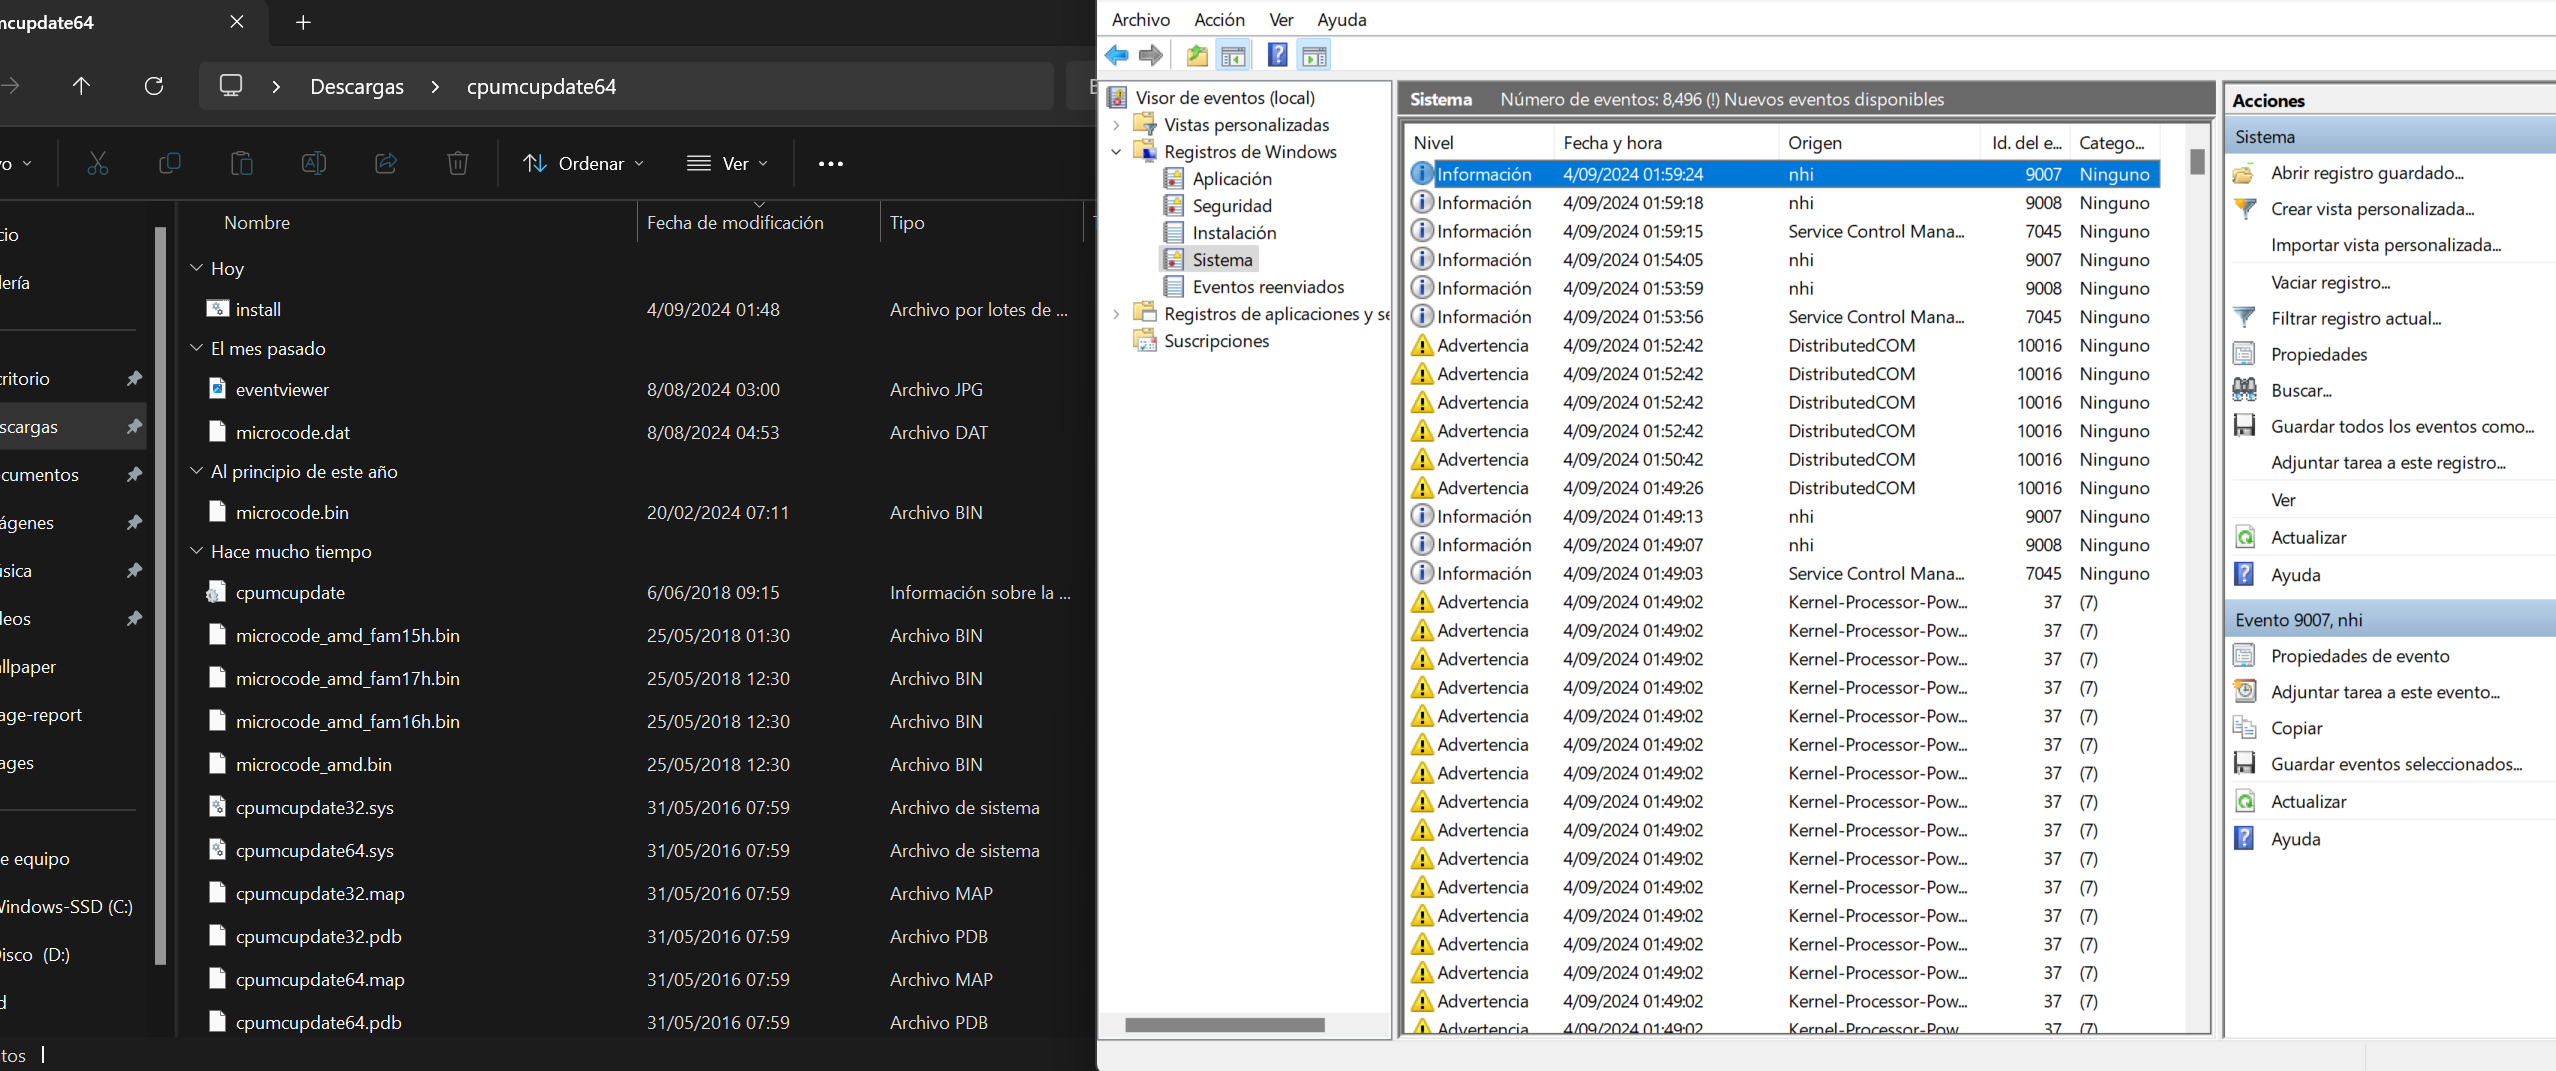2556x1071 pixels.
Task: Click the Origen column header
Action: [x=1879, y=143]
